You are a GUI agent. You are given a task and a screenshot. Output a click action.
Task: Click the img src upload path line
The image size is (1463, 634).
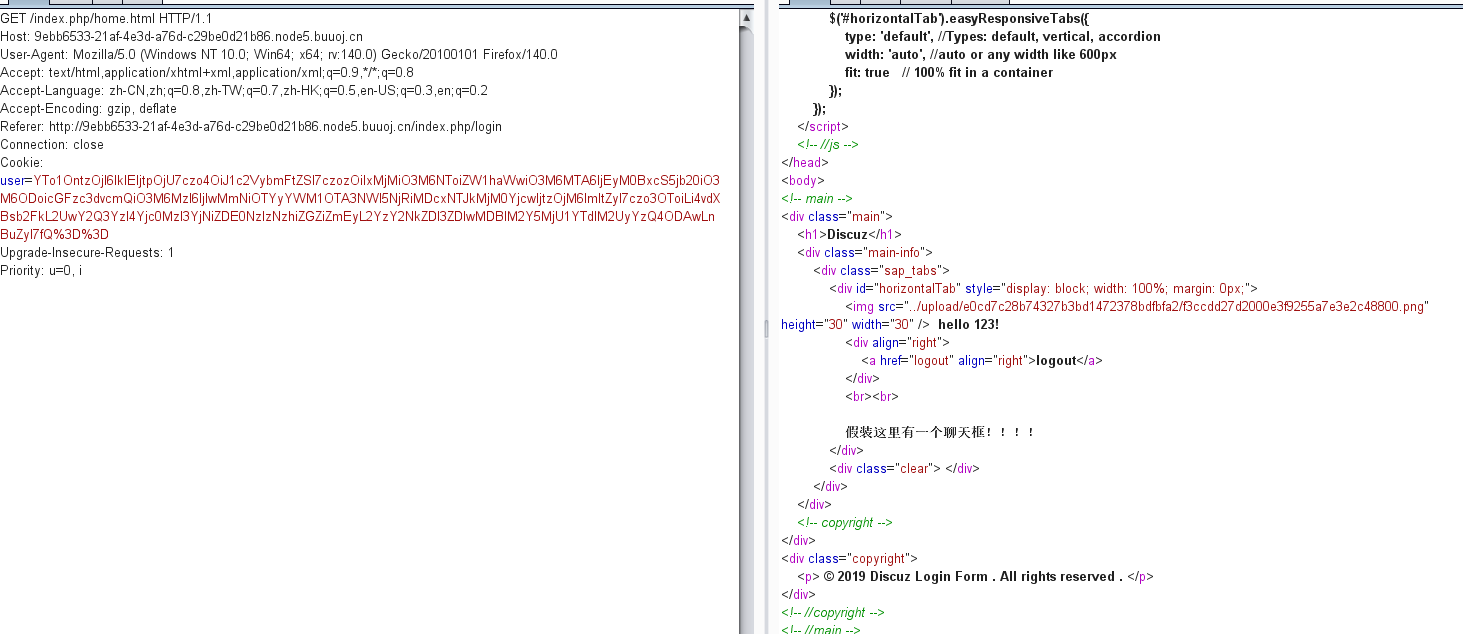pyautogui.click(x=1137, y=307)
